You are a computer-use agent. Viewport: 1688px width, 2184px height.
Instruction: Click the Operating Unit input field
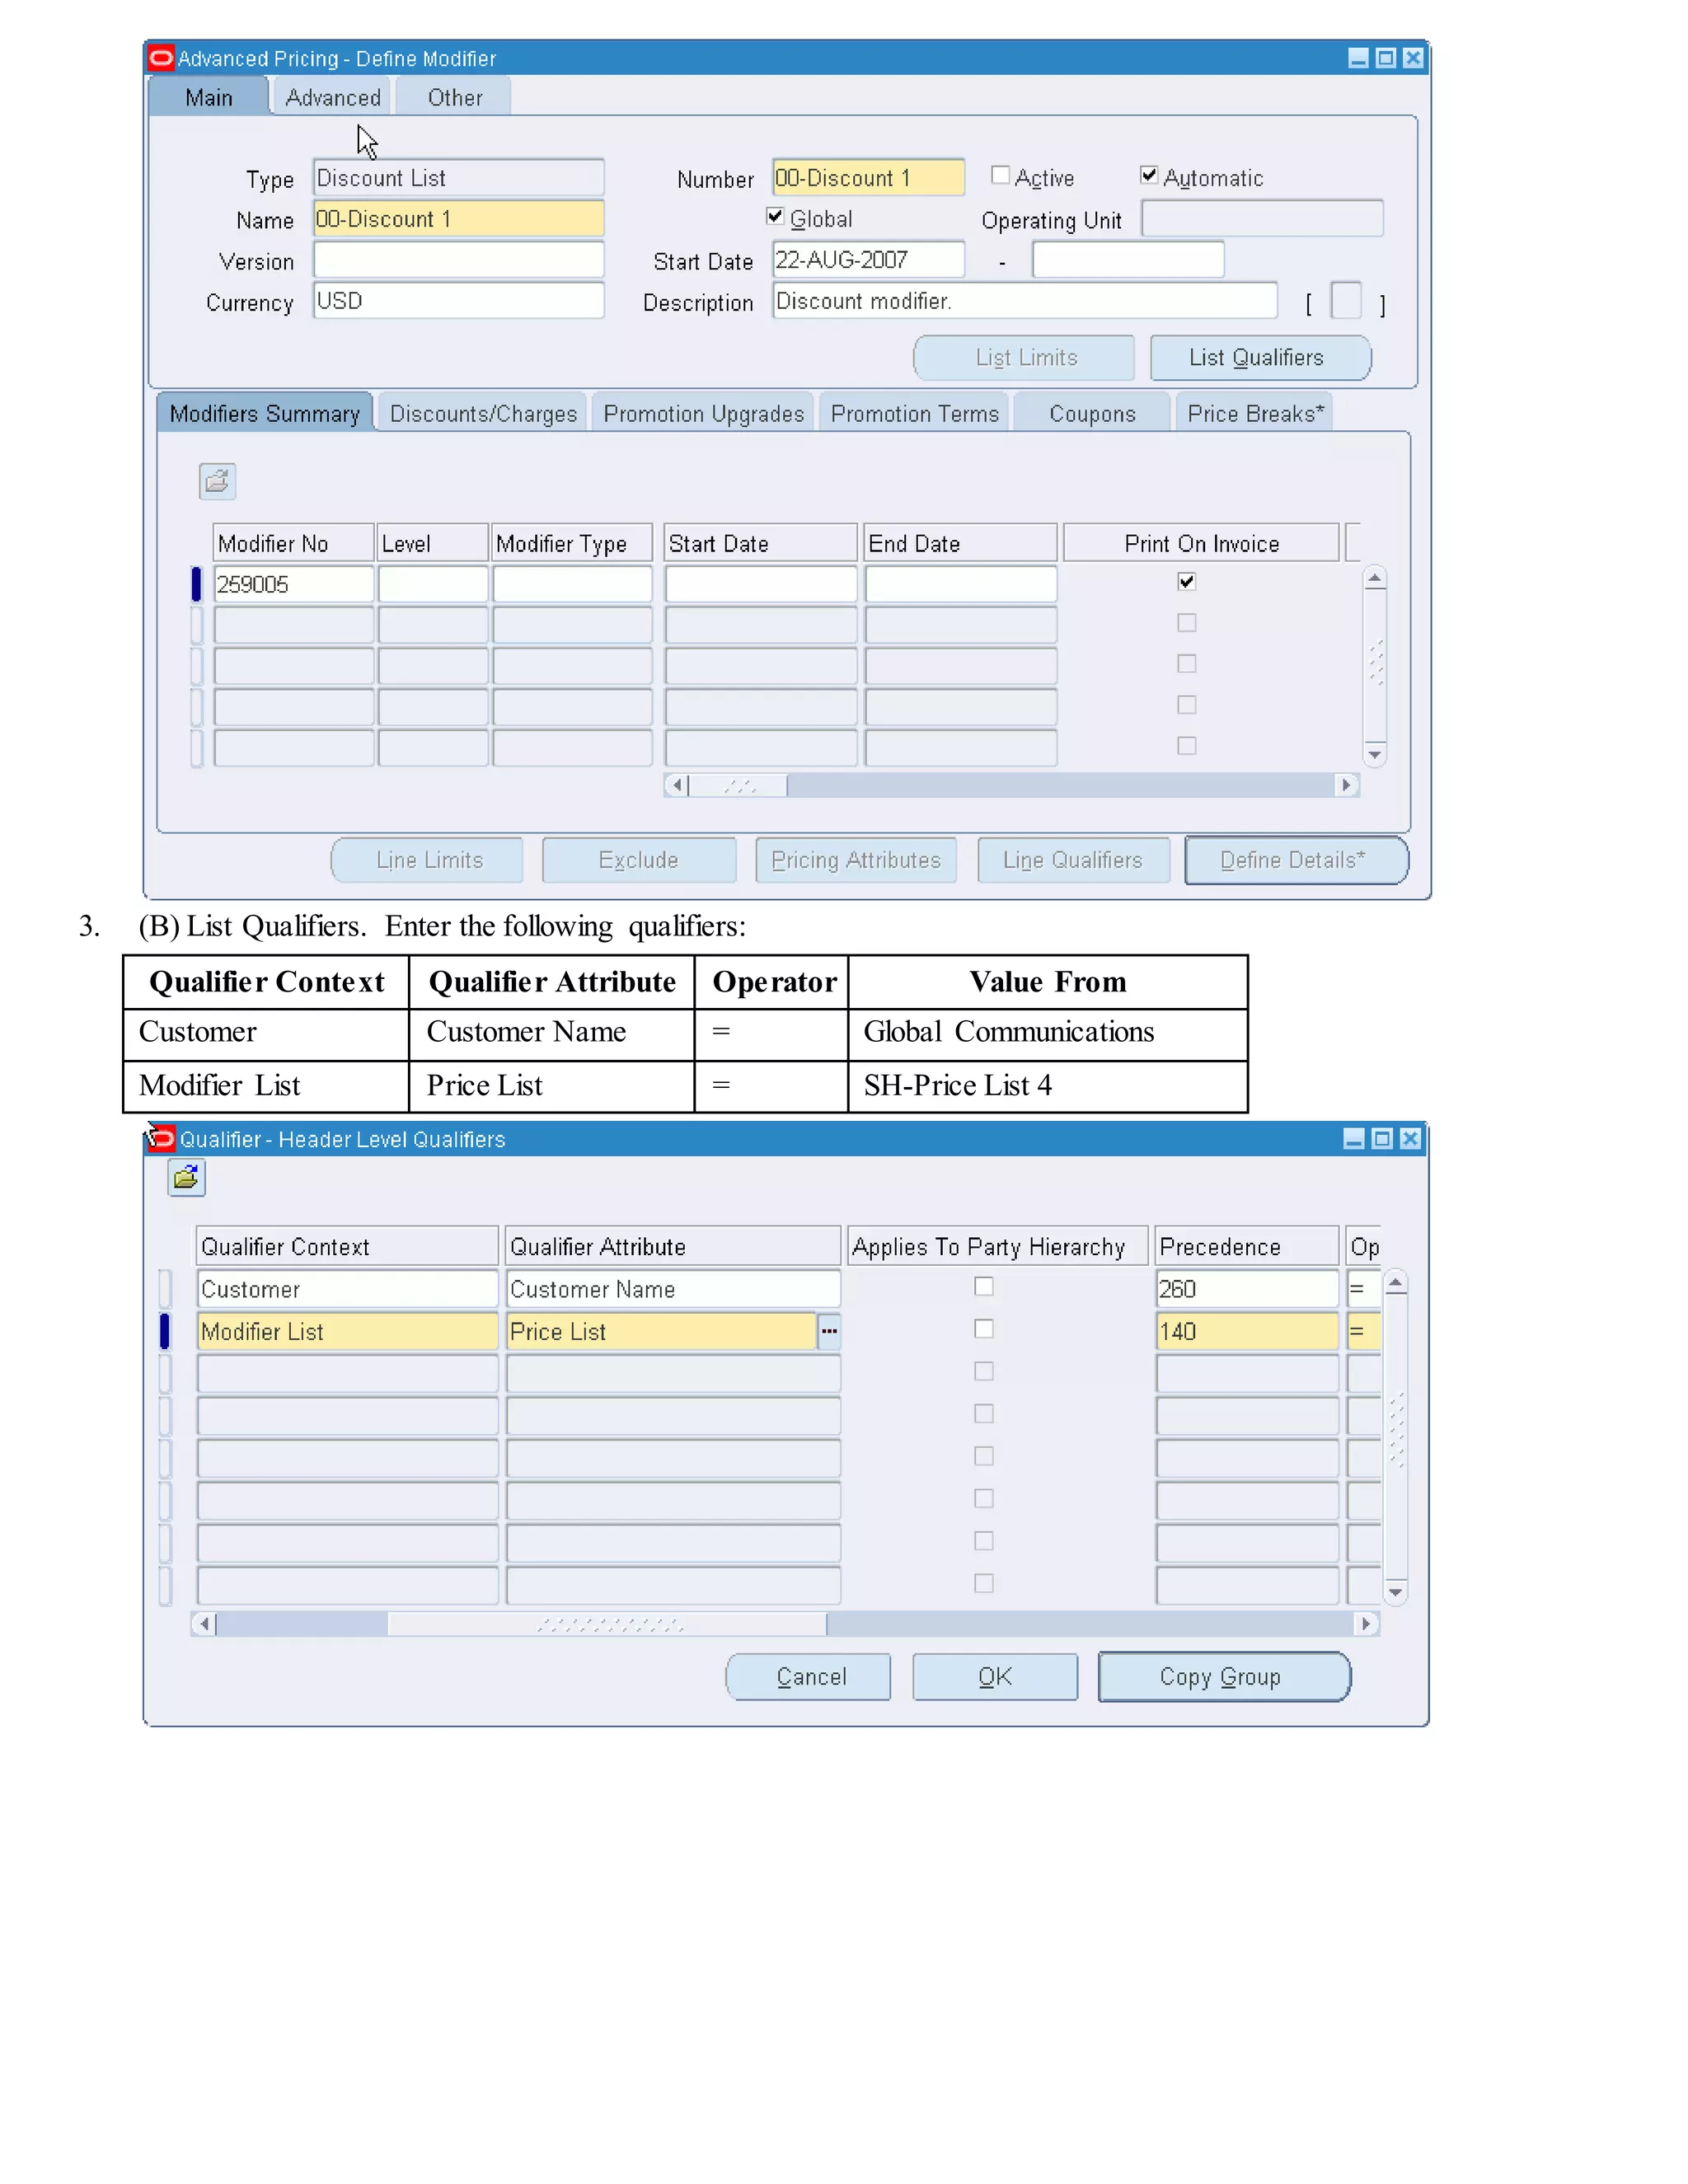1261,219
